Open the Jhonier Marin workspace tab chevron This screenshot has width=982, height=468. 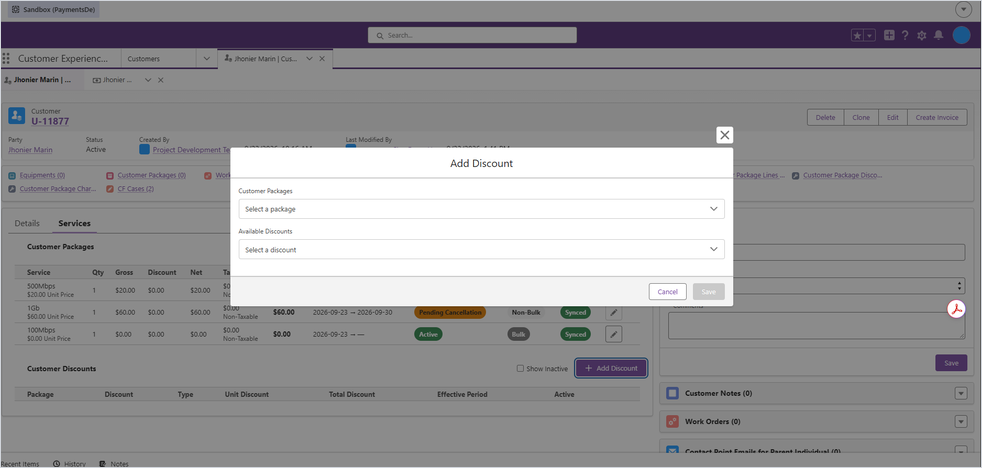(x=309, y=58)
